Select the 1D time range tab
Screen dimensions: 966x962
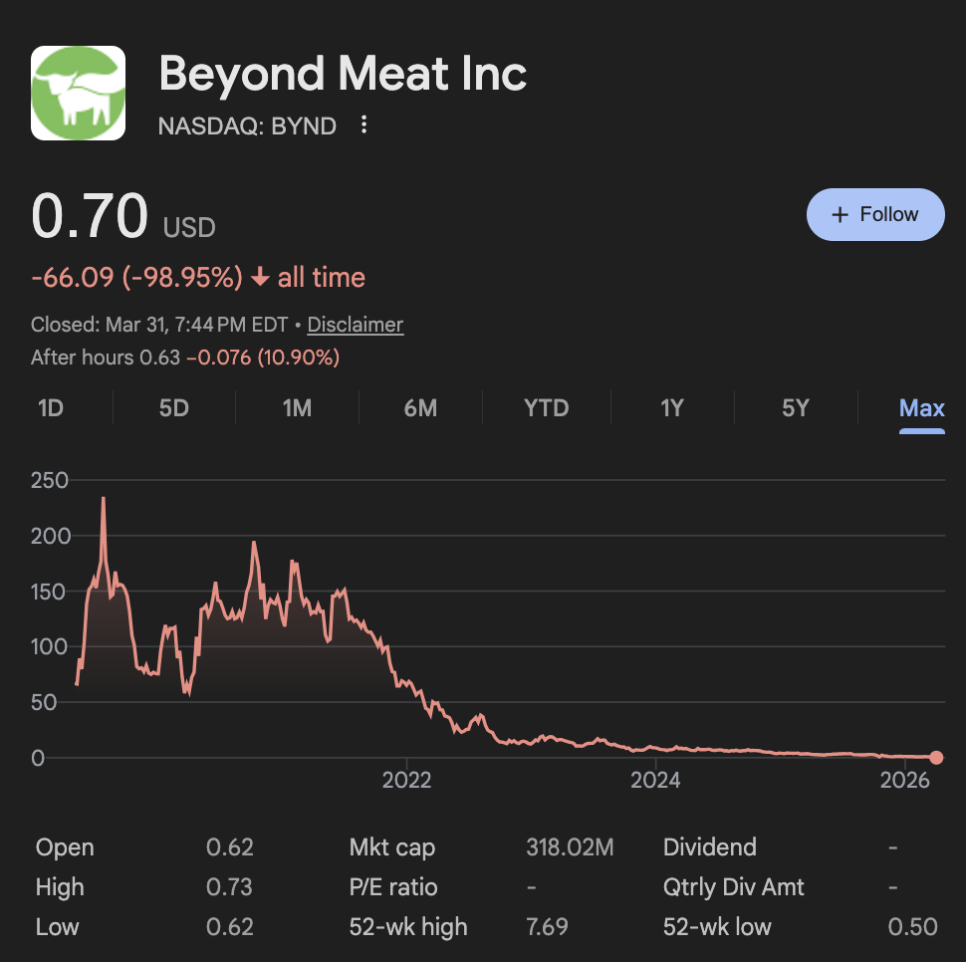[50, 408]
